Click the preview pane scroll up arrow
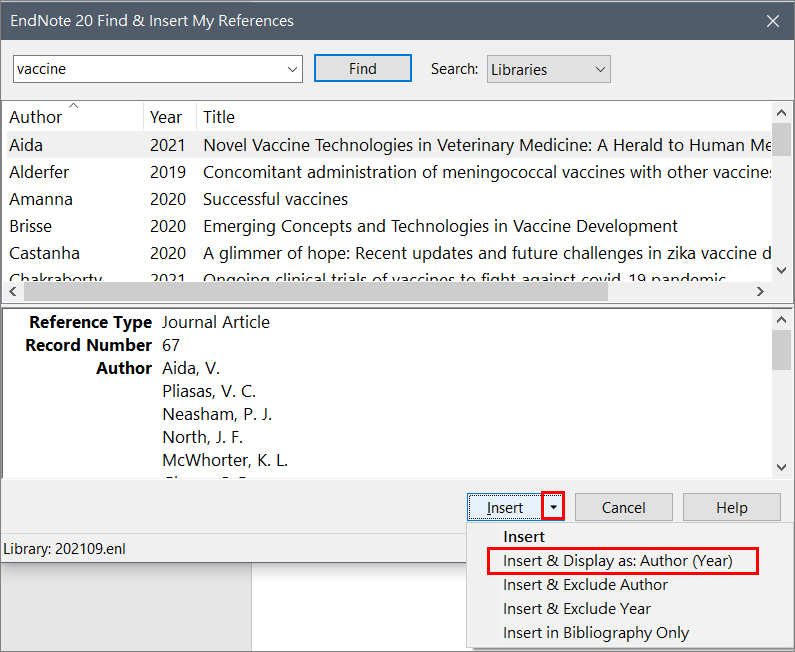This screenshot has width=795, height=652. (781, 320)
